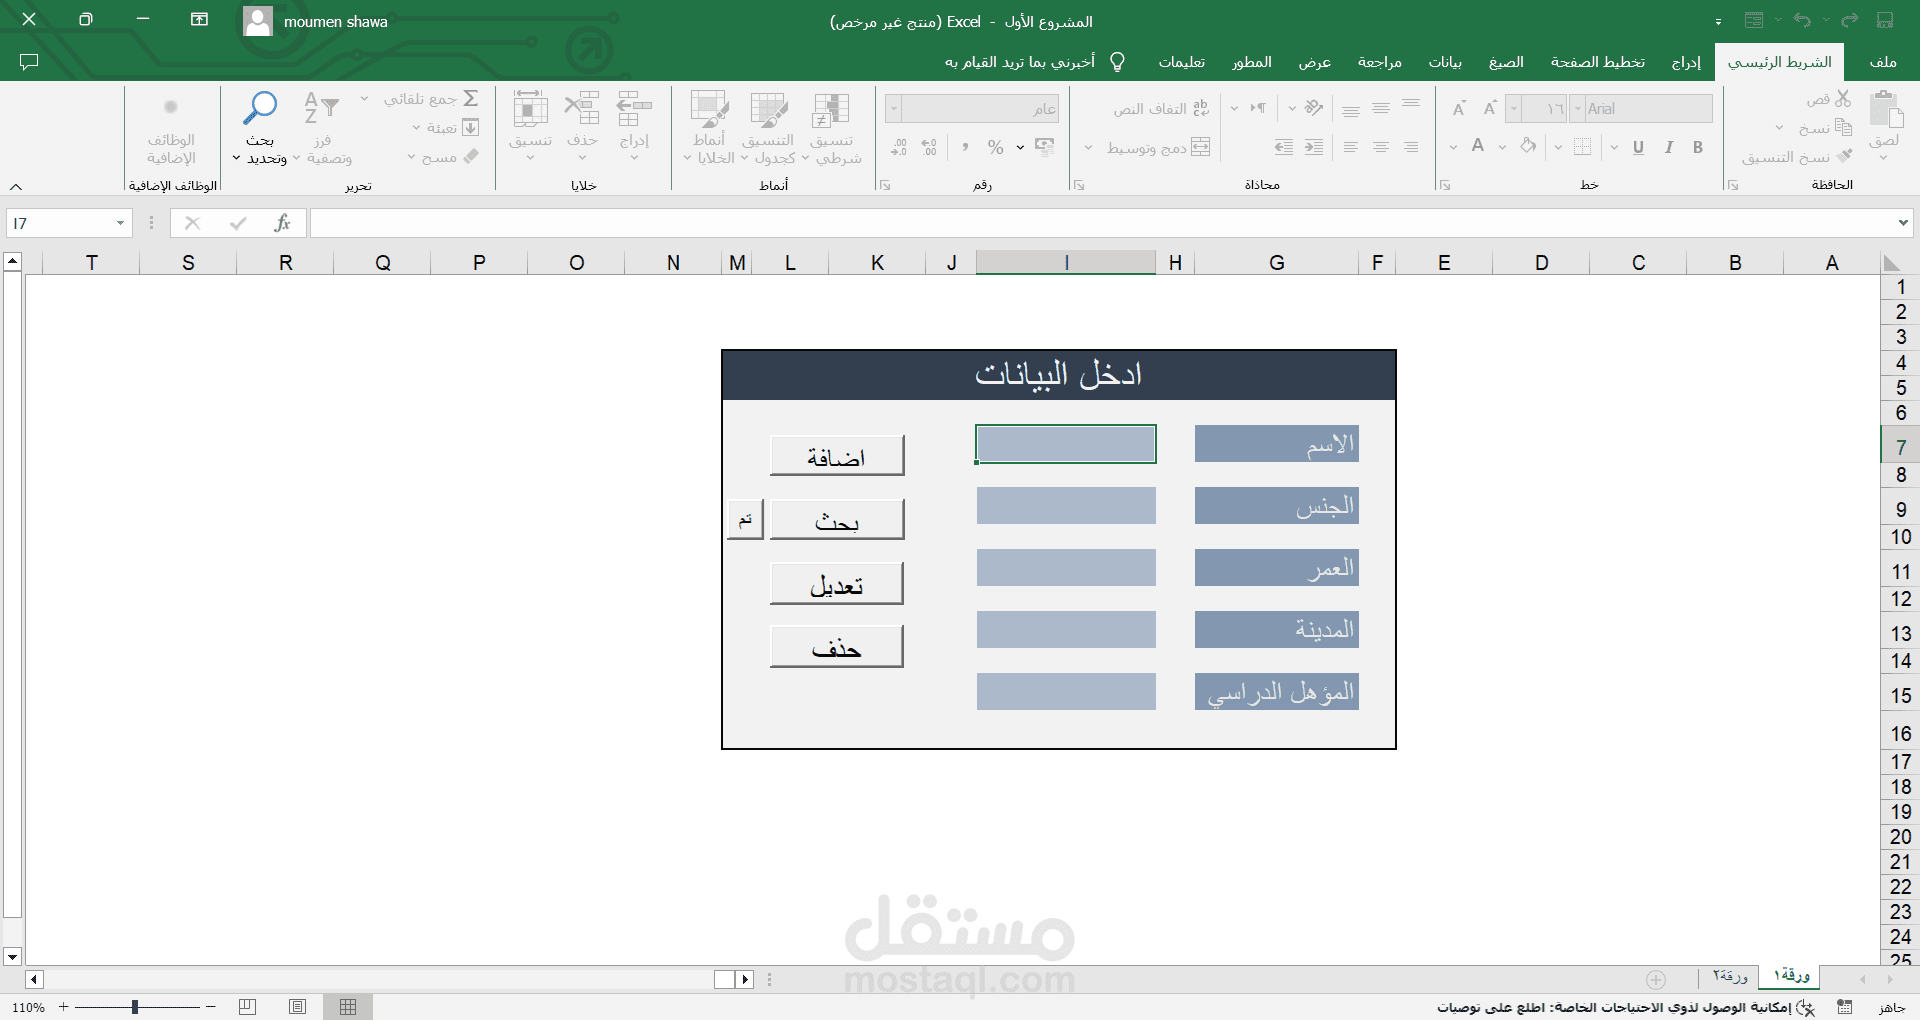Click the AutoSum sigma icon
This screenshot has height=1020, width=1920.
pos(471,98)
